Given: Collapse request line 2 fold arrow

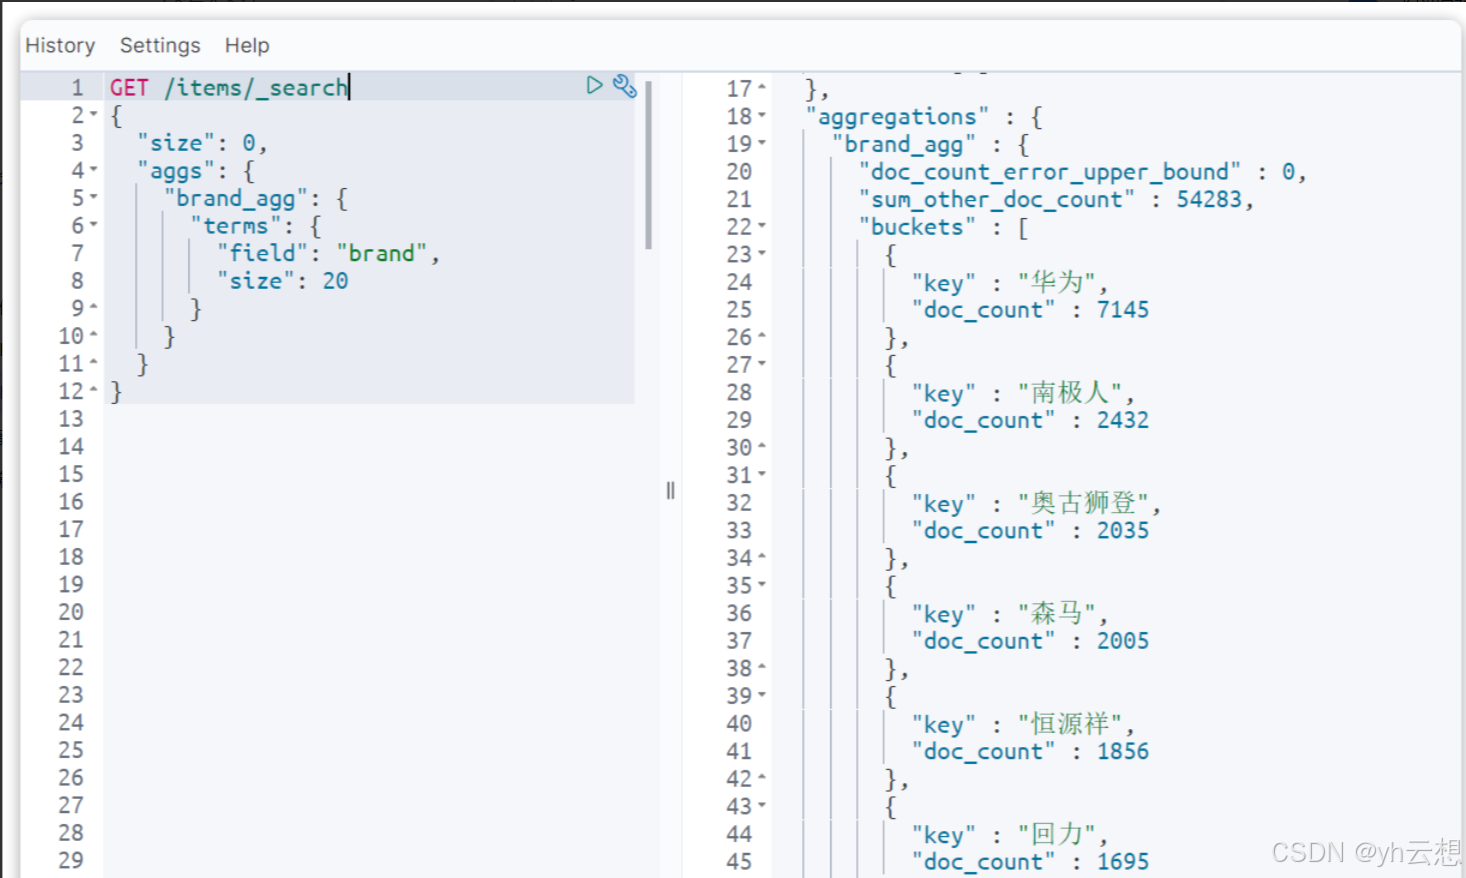Looking at the screenshot, I should pyautogui.click(x=94, y=115).
